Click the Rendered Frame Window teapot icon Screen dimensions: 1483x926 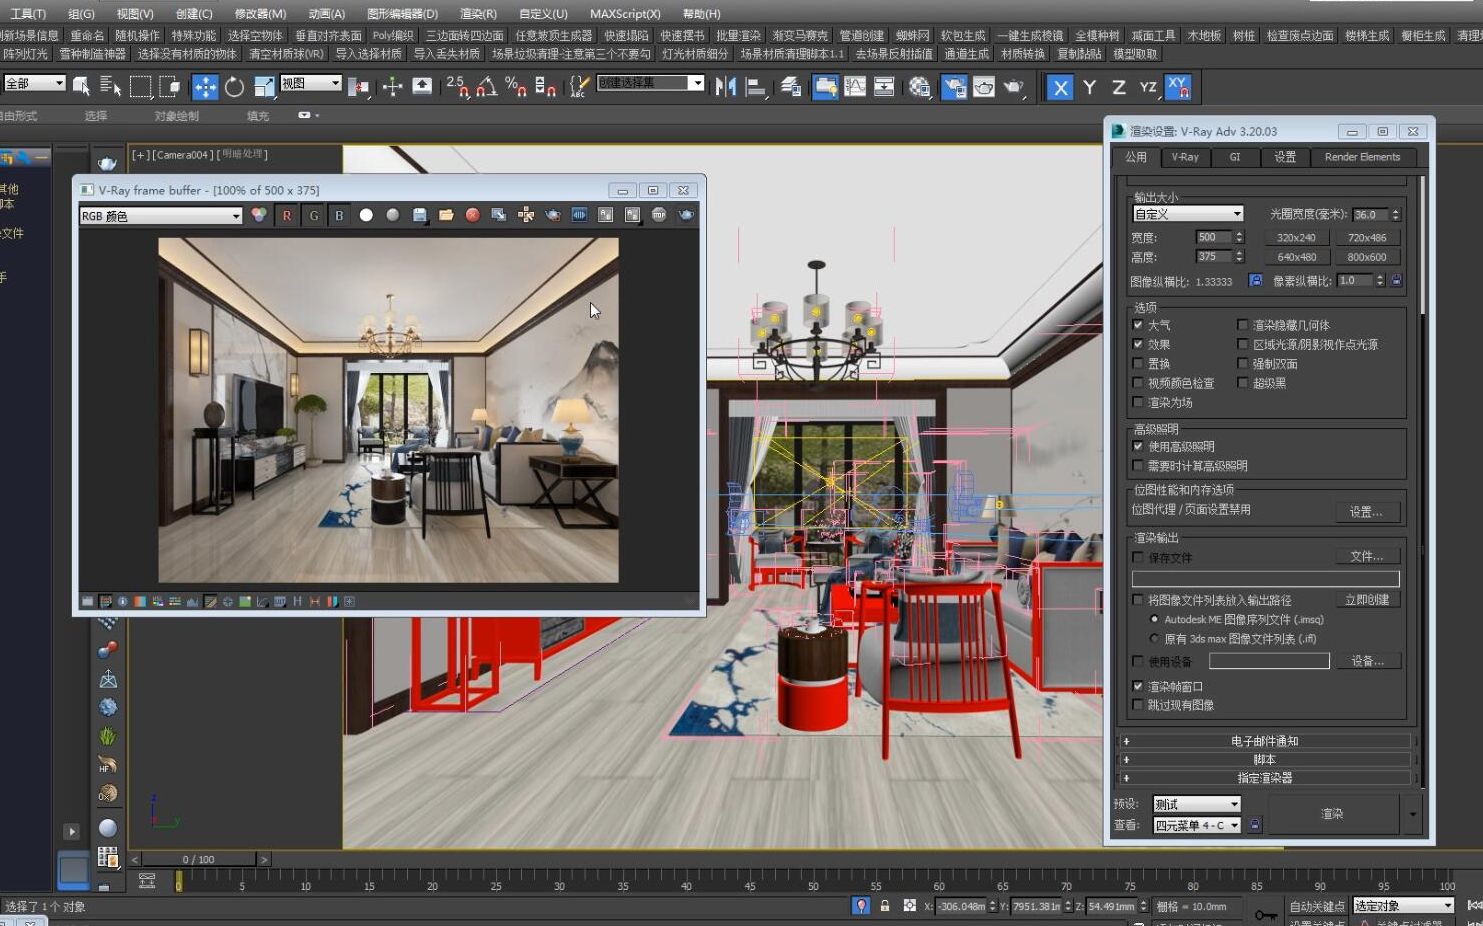click(984, 87)
